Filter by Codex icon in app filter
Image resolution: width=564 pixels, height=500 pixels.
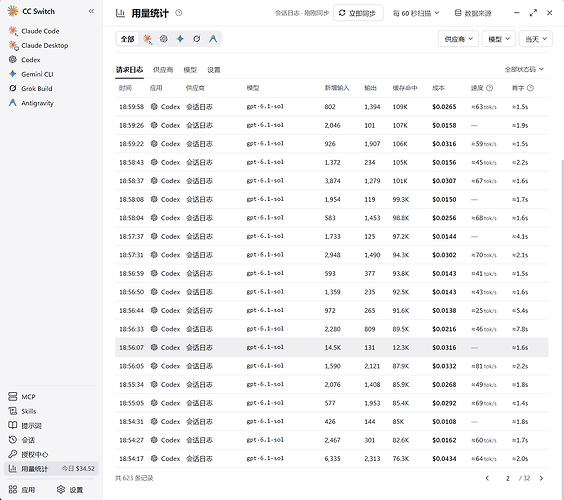point(164,39)
